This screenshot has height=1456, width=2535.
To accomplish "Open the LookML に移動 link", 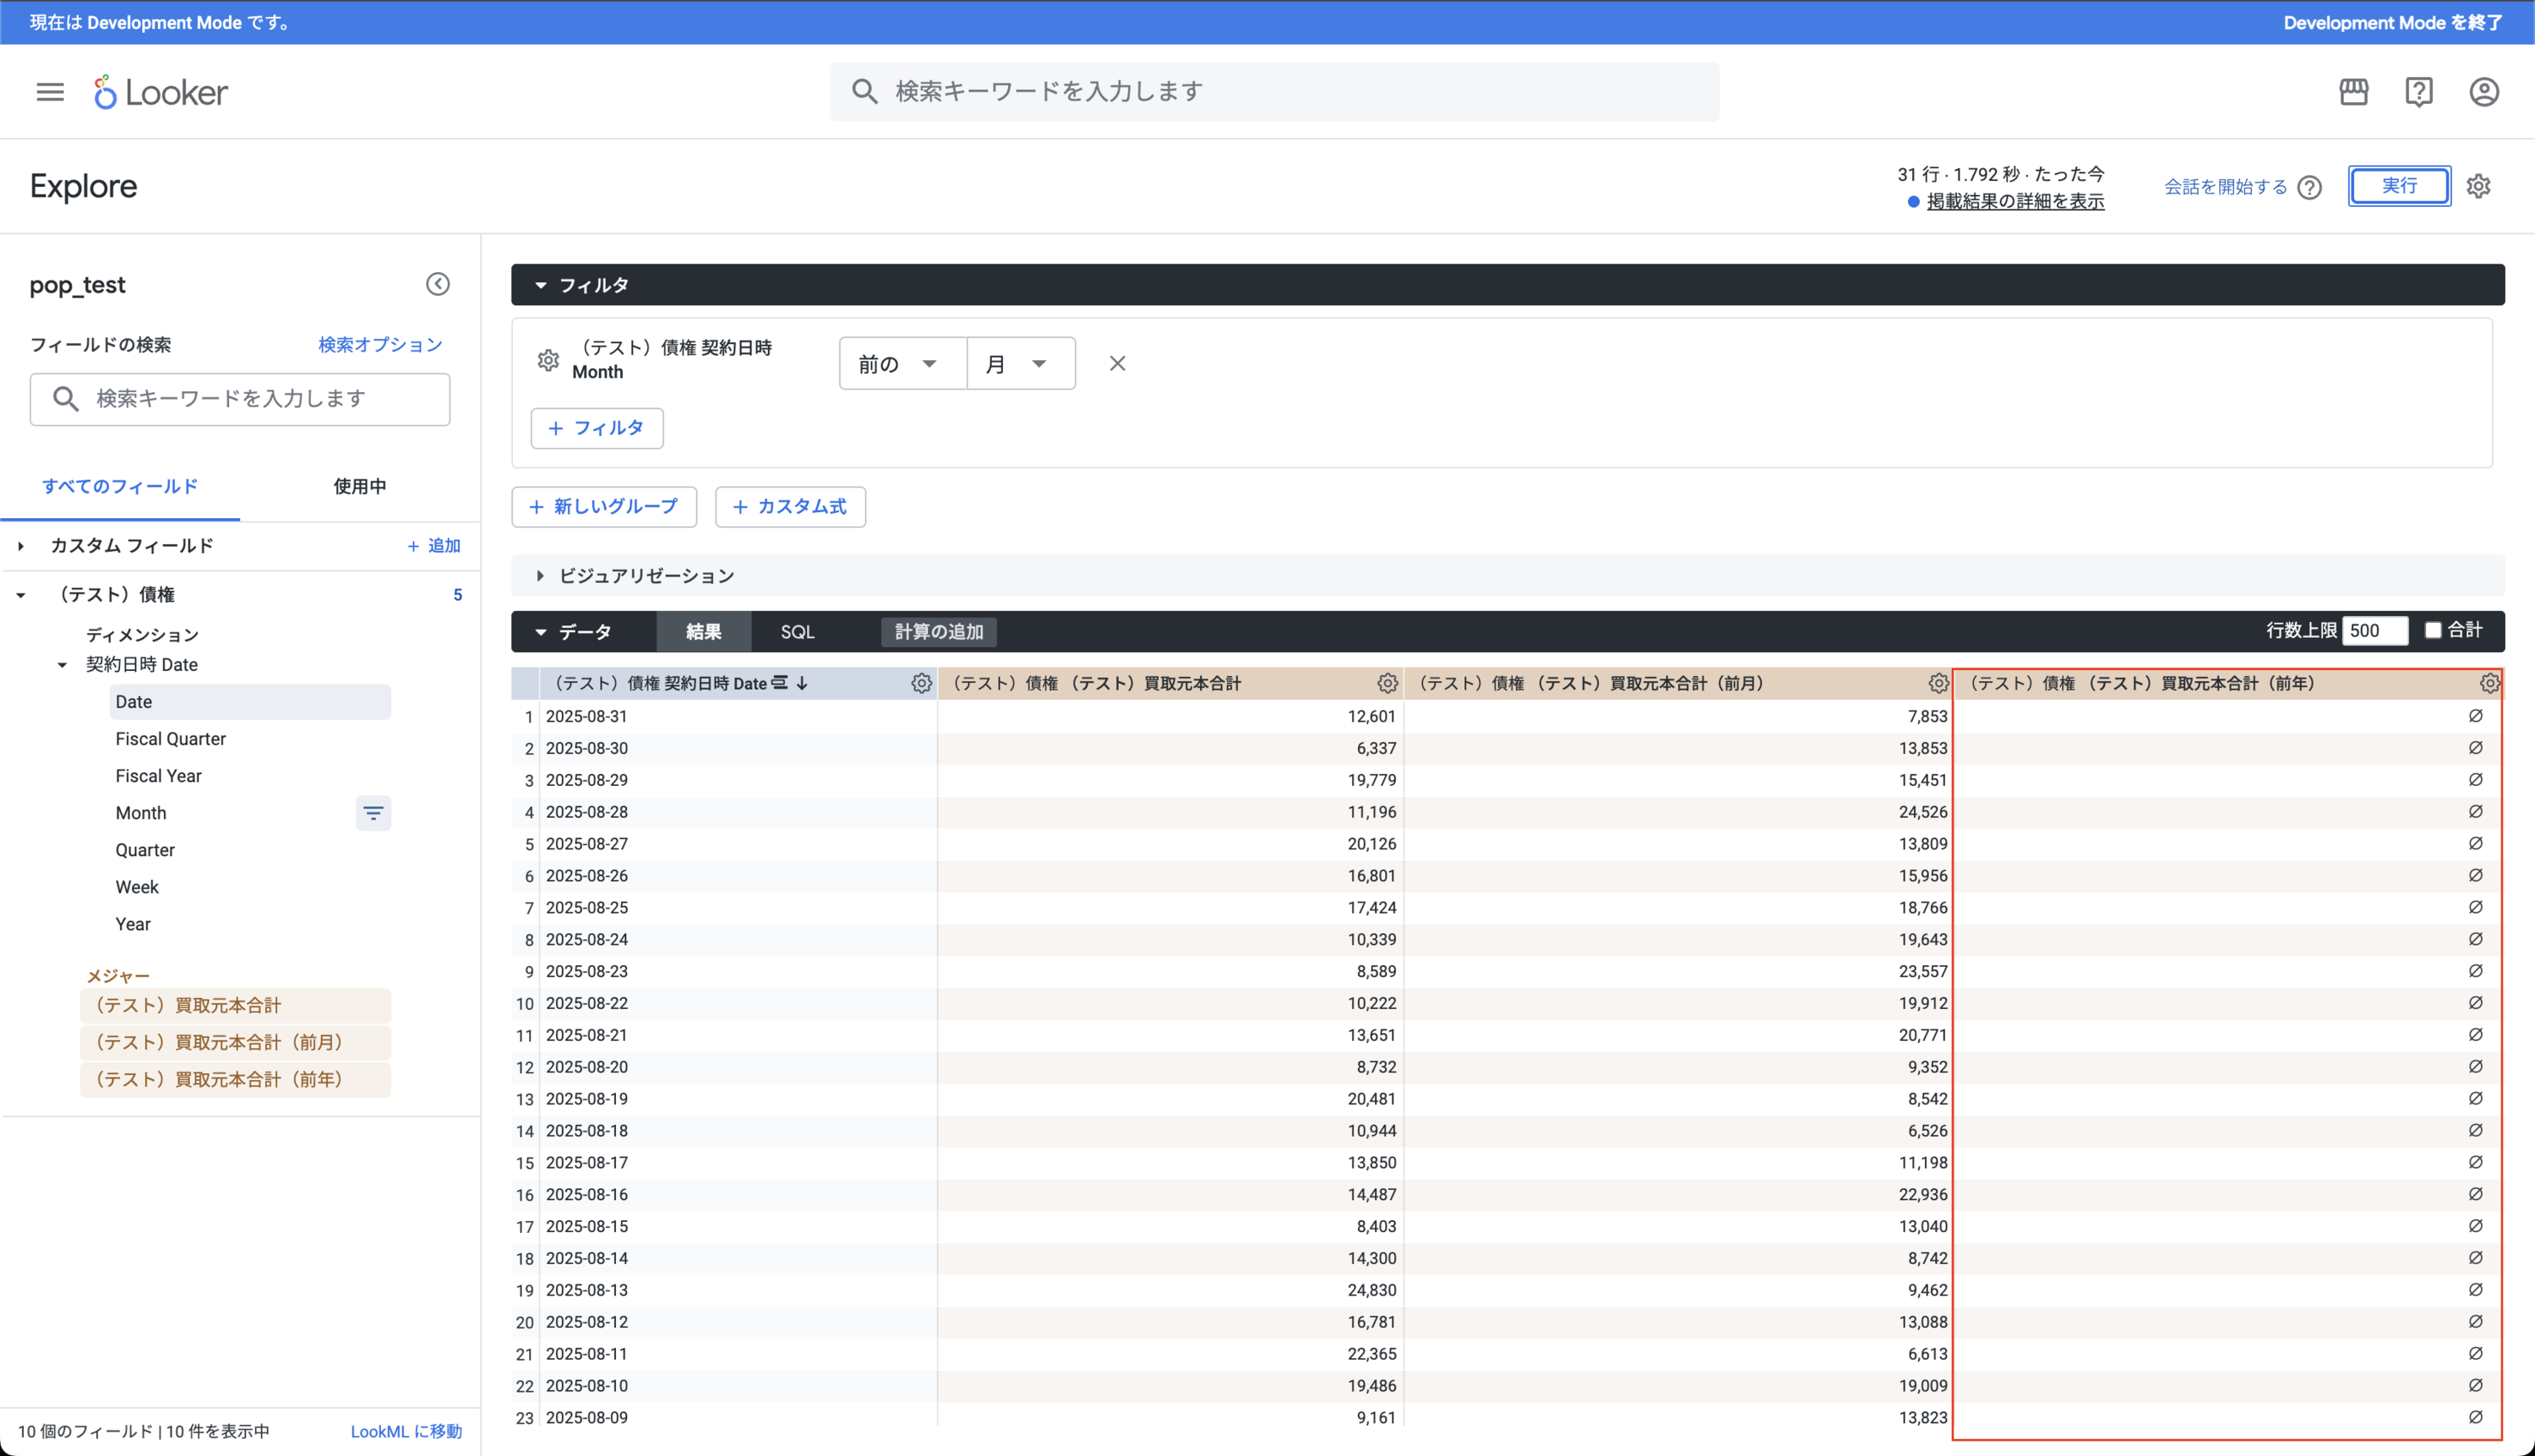I will (406, 1431).
